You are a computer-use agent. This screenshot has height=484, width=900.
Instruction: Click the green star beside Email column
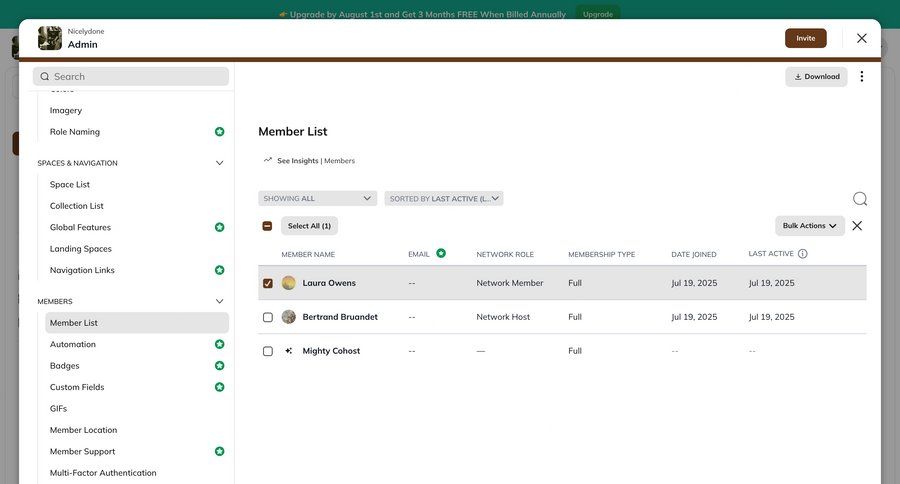441,254
